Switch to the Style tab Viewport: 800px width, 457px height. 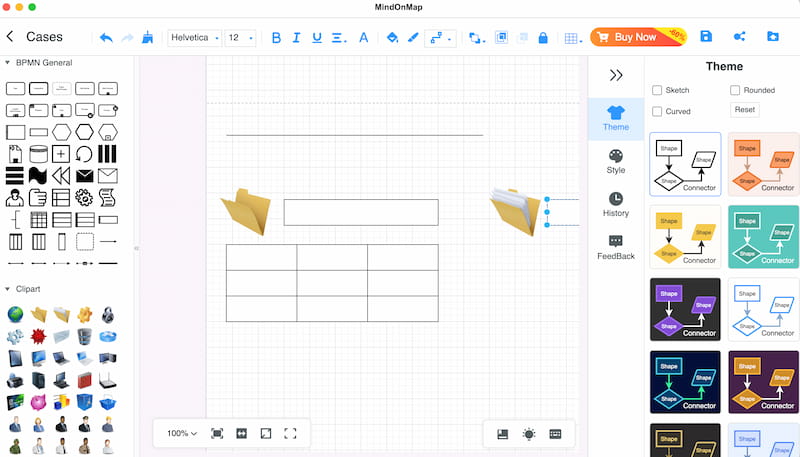(616, 162)
